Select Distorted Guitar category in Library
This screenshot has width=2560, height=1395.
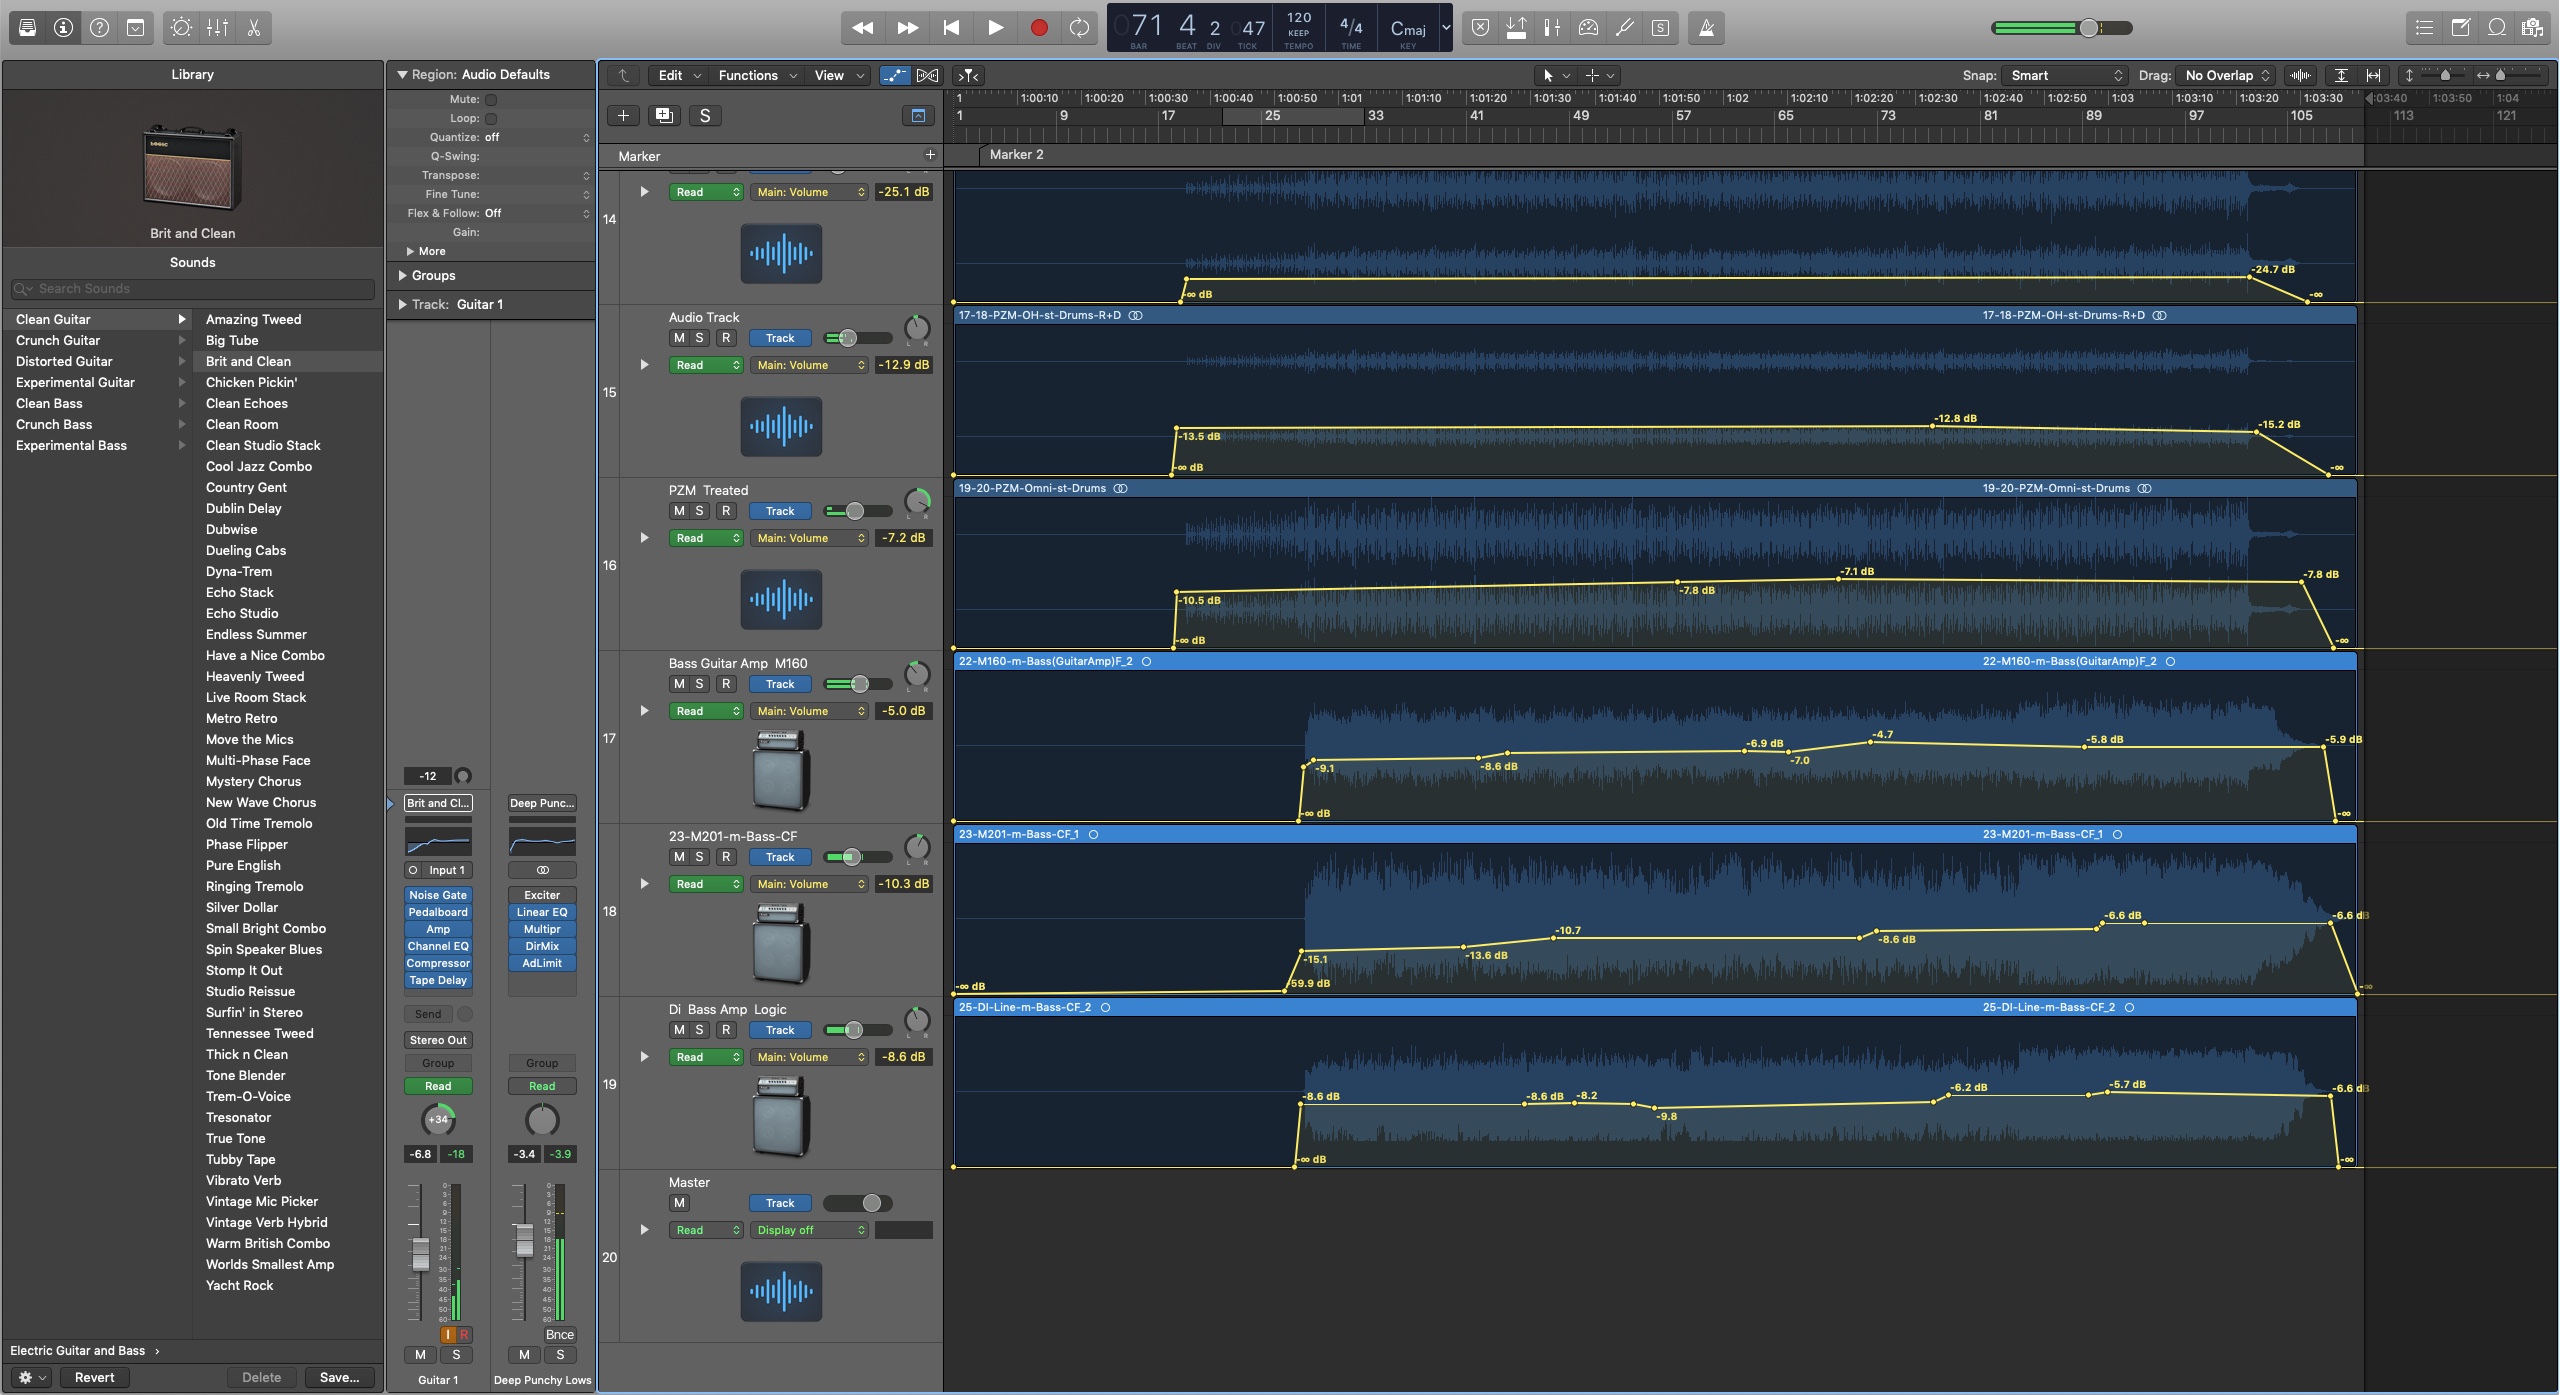(96, 361)
